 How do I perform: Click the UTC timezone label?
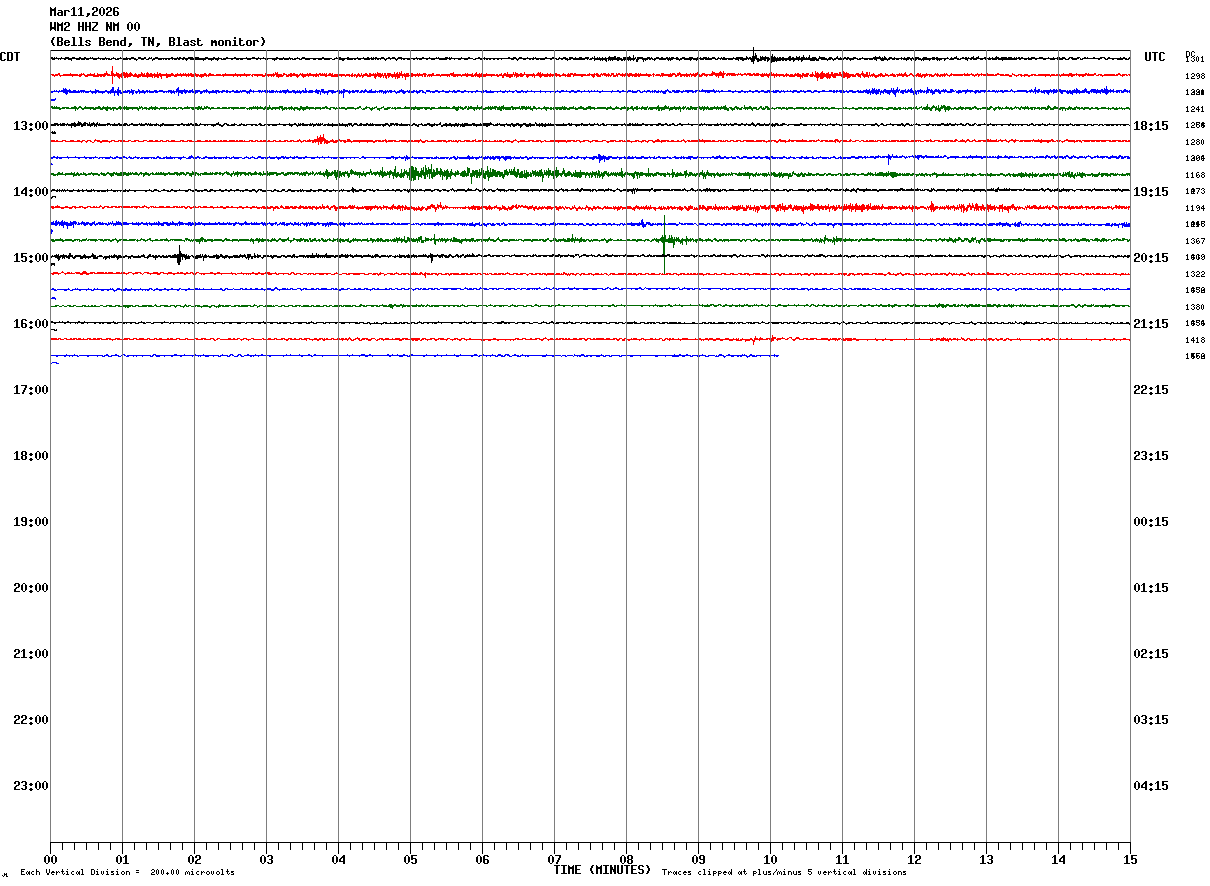[1155, 57]
